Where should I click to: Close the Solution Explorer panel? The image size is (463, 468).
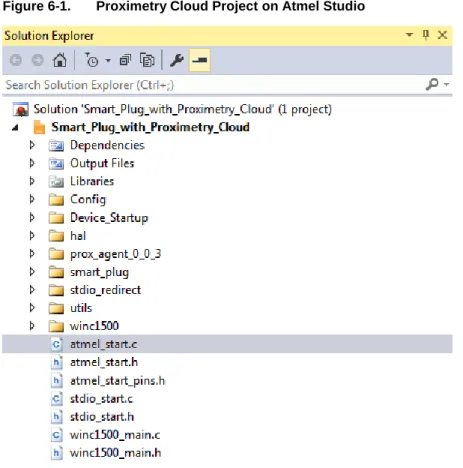(442, 35)
